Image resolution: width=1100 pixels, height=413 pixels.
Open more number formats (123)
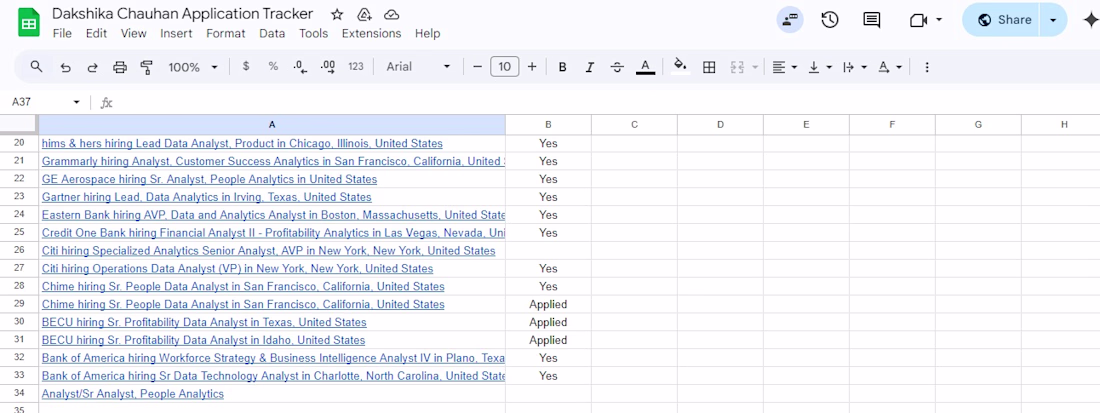click(356, 67)
